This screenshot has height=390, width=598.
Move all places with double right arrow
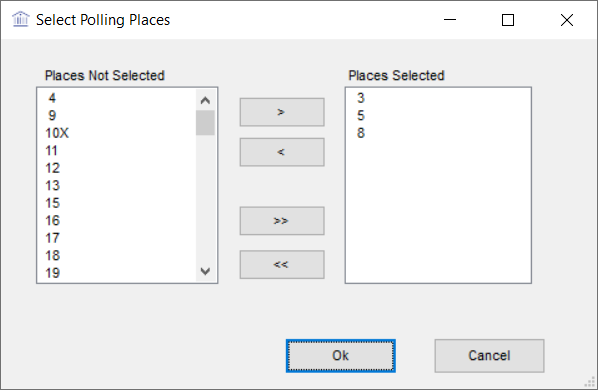(282, 221)
